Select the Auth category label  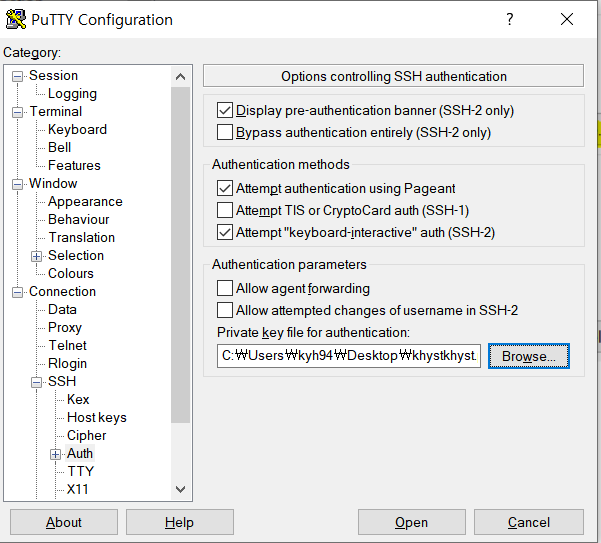[x=80, y=453]
